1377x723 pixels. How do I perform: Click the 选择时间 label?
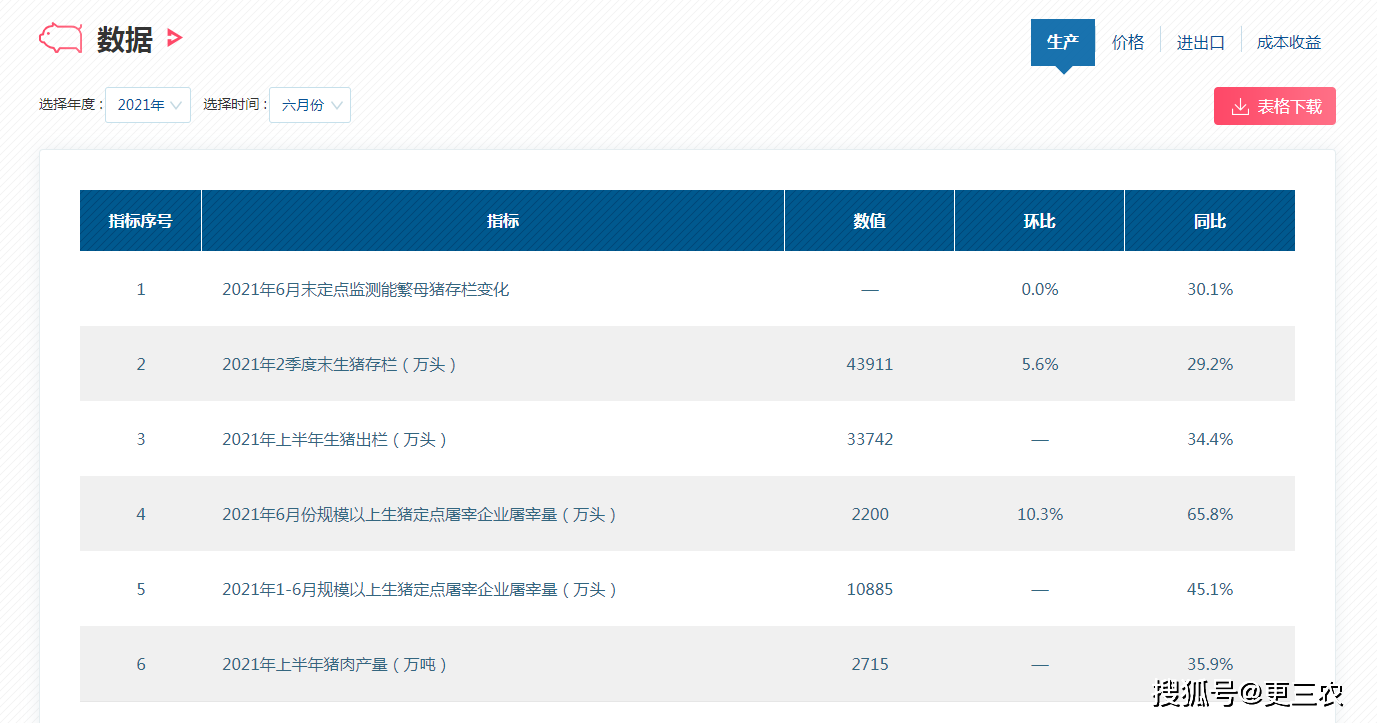tap(235, 104)
